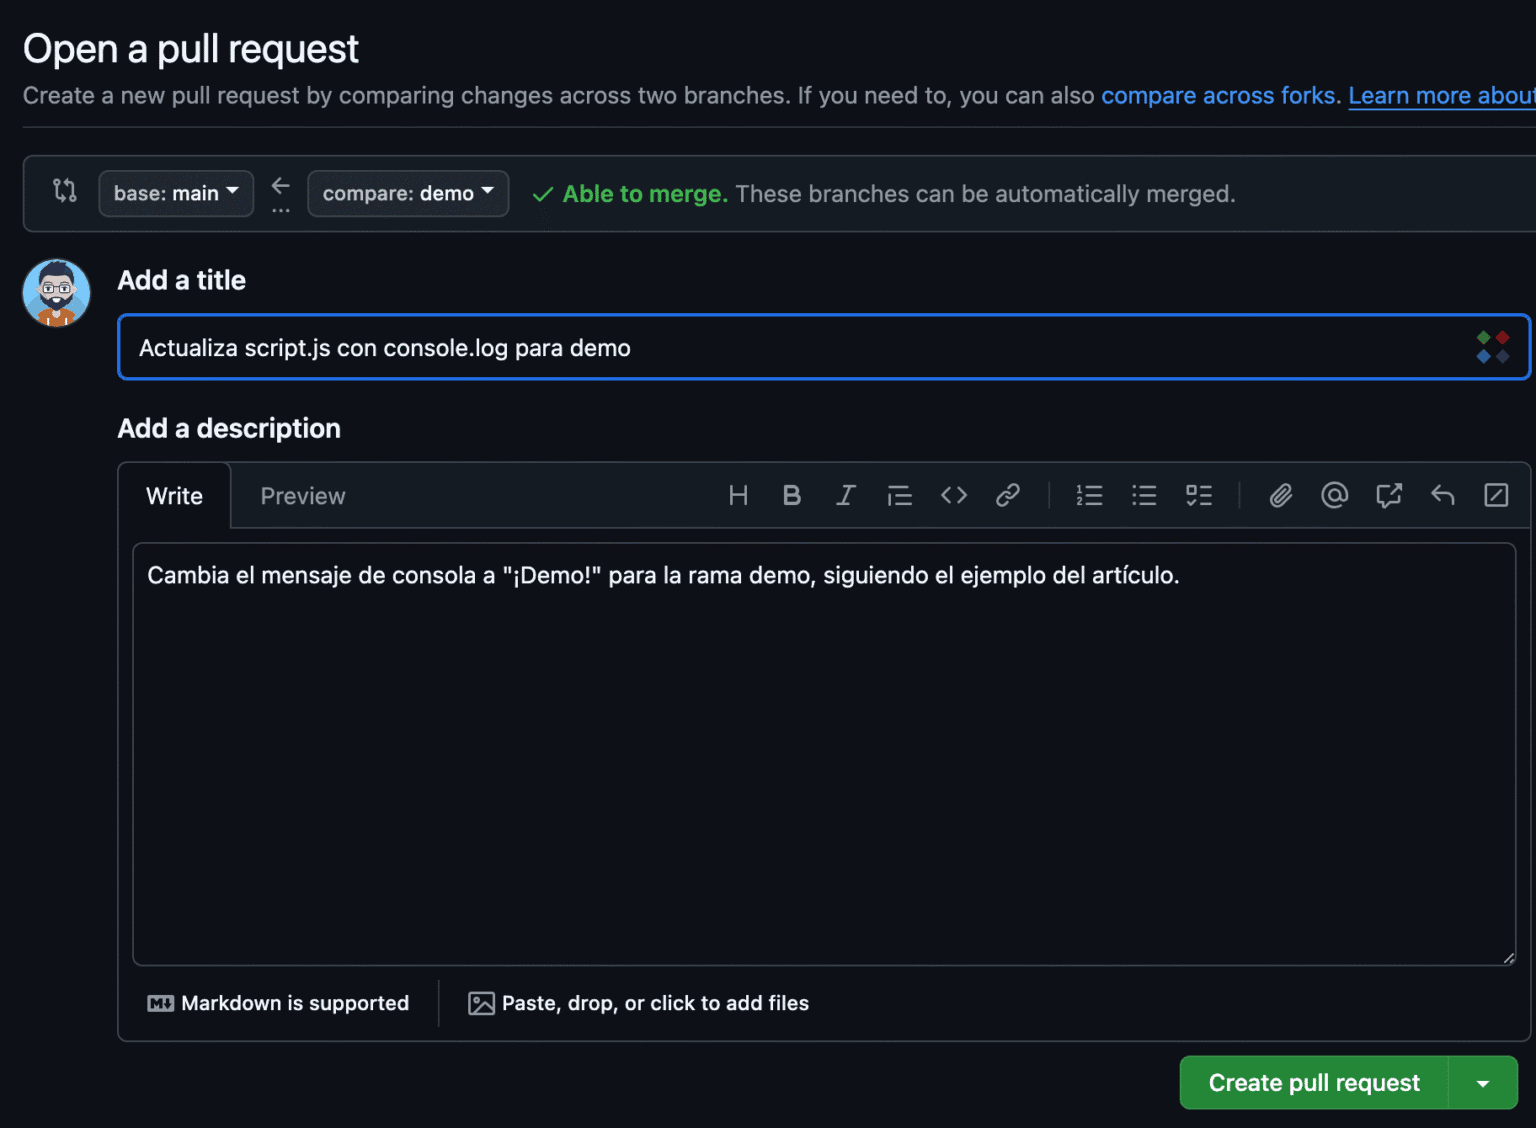The height and width of the screenshot is (1128, 1536).
Task: Add a numbered list
Action: (x=1089, y=495)
